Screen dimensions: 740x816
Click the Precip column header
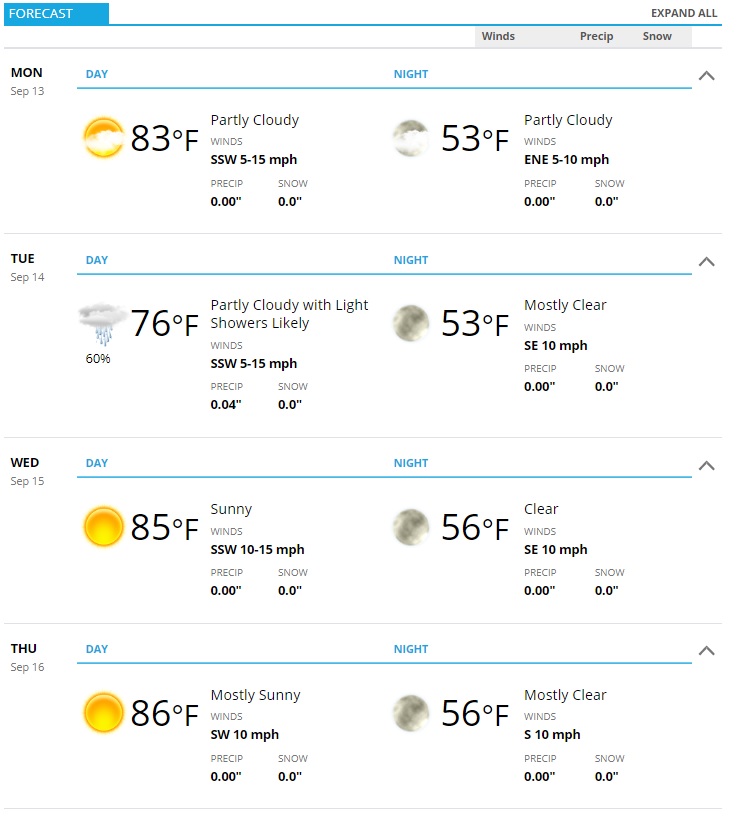pyautogui.click(x=596, y=36)
